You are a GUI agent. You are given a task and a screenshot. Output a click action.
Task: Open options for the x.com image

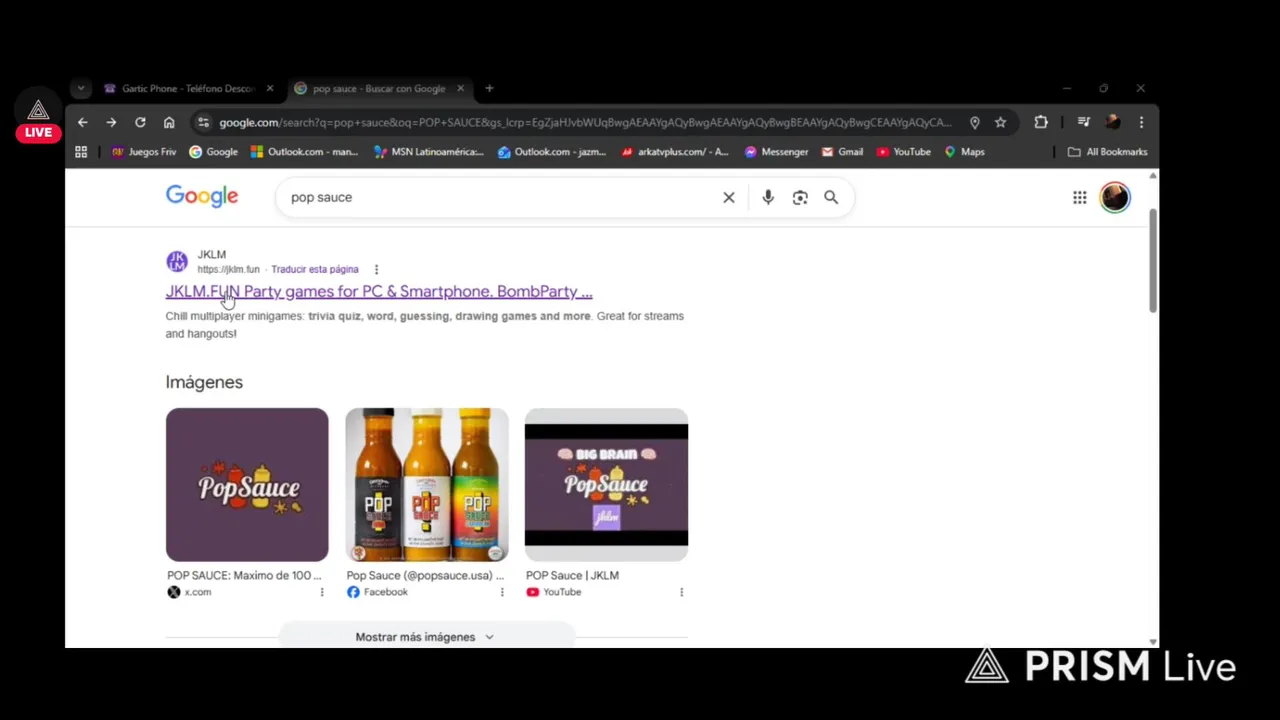click(x=322, y=592)
